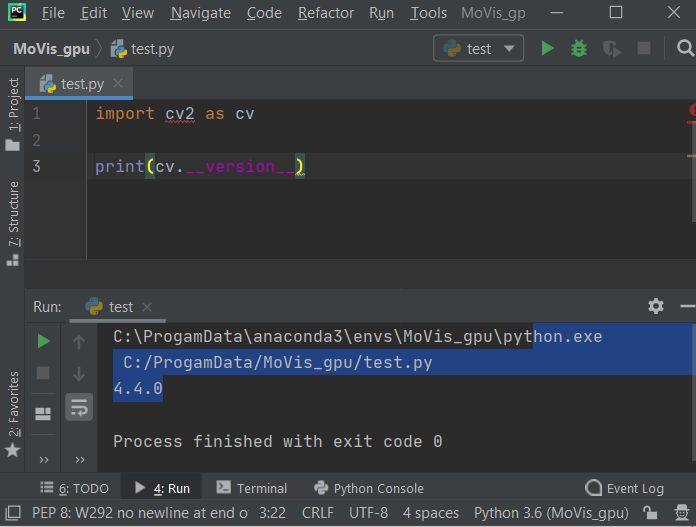Rerun test in the Run panel
This screenshot has height=527, width=696.
(44, 341)
